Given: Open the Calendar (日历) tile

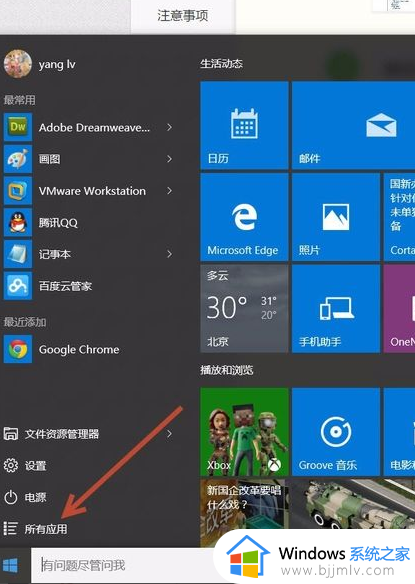Looking at the screenshot, I should (x=244, y=126).
